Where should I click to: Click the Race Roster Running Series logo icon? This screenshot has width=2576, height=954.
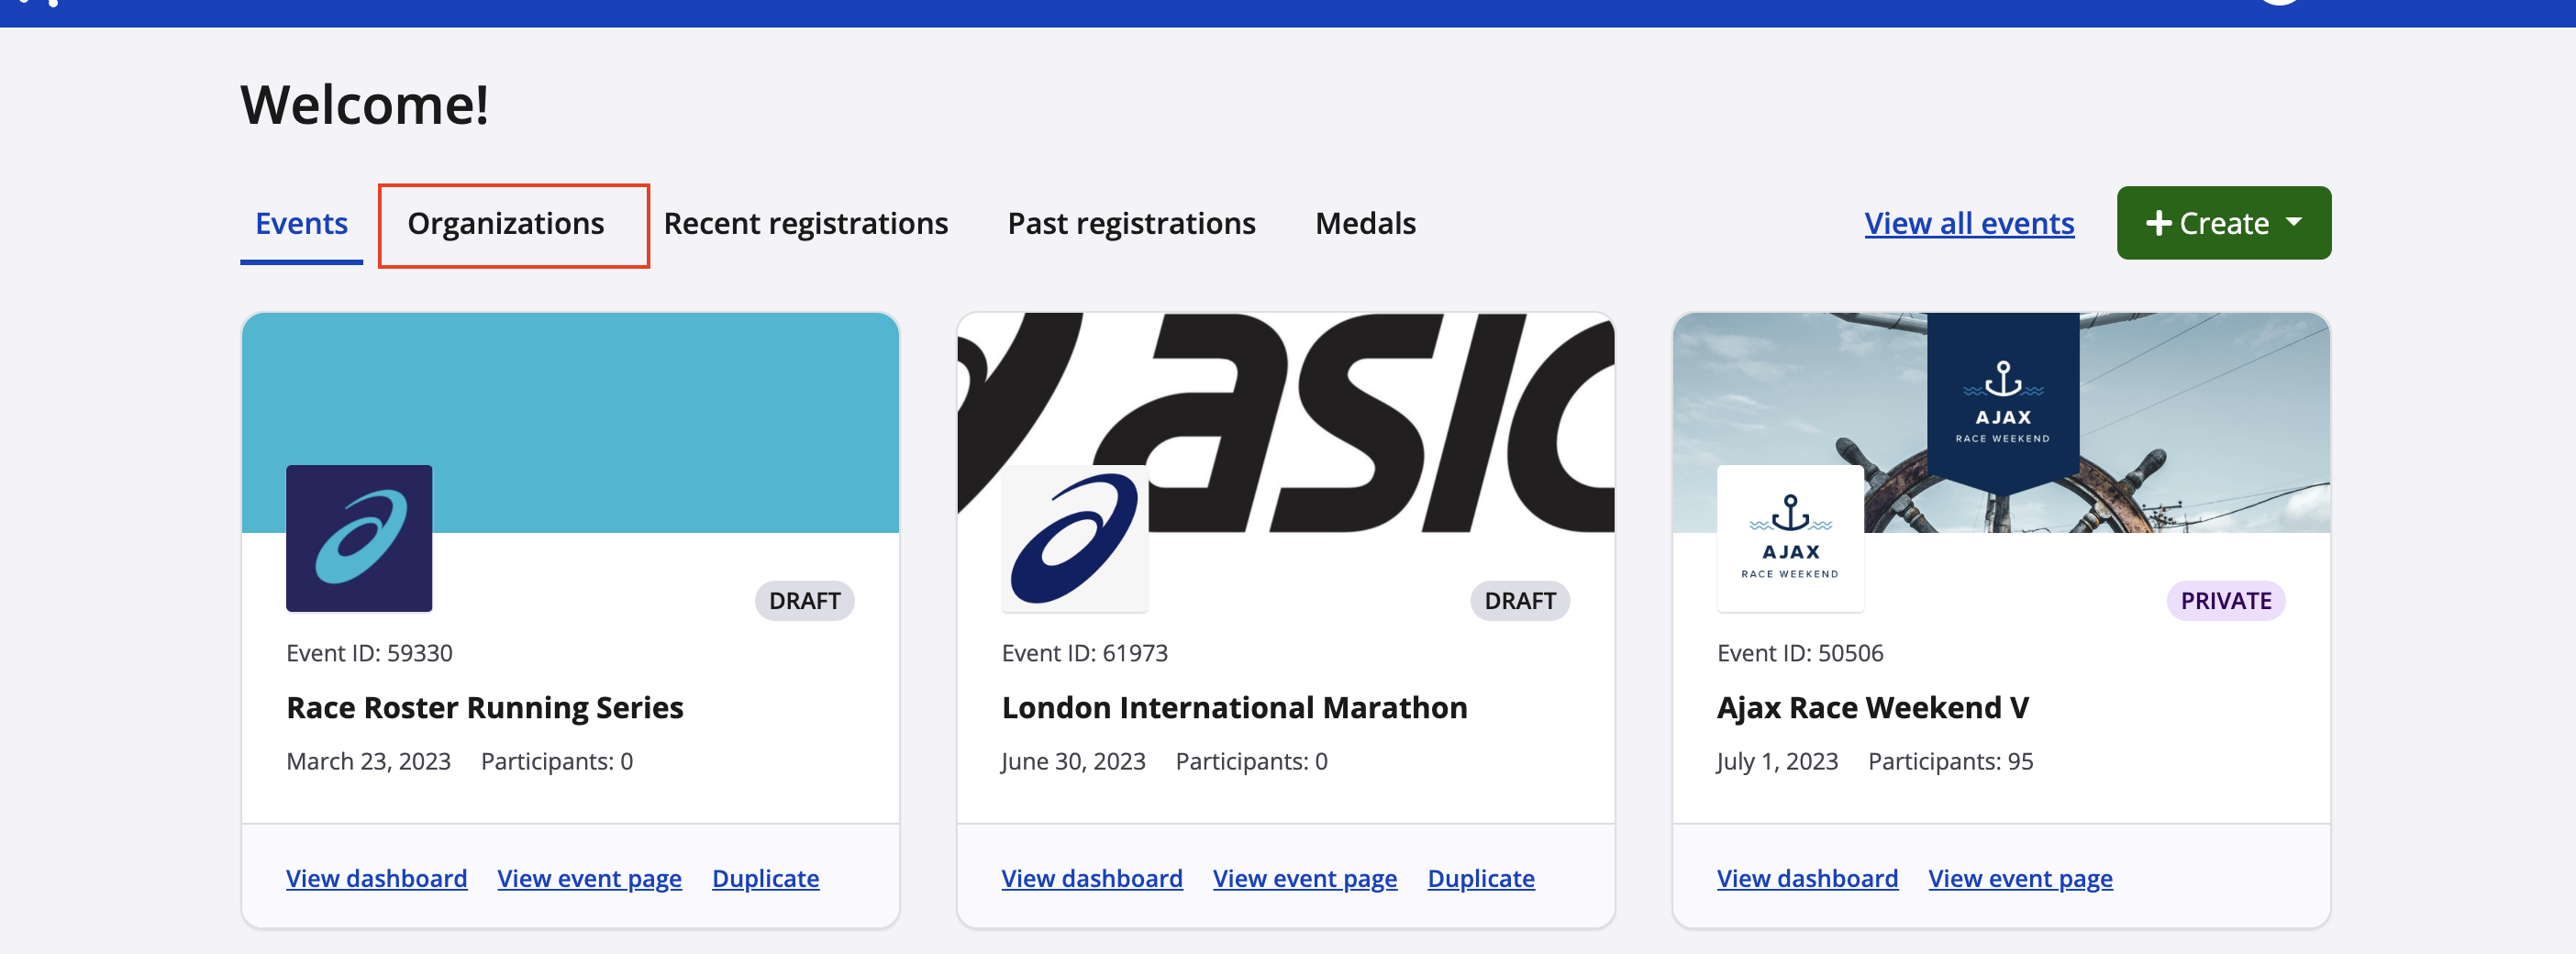tap(359, 538)
